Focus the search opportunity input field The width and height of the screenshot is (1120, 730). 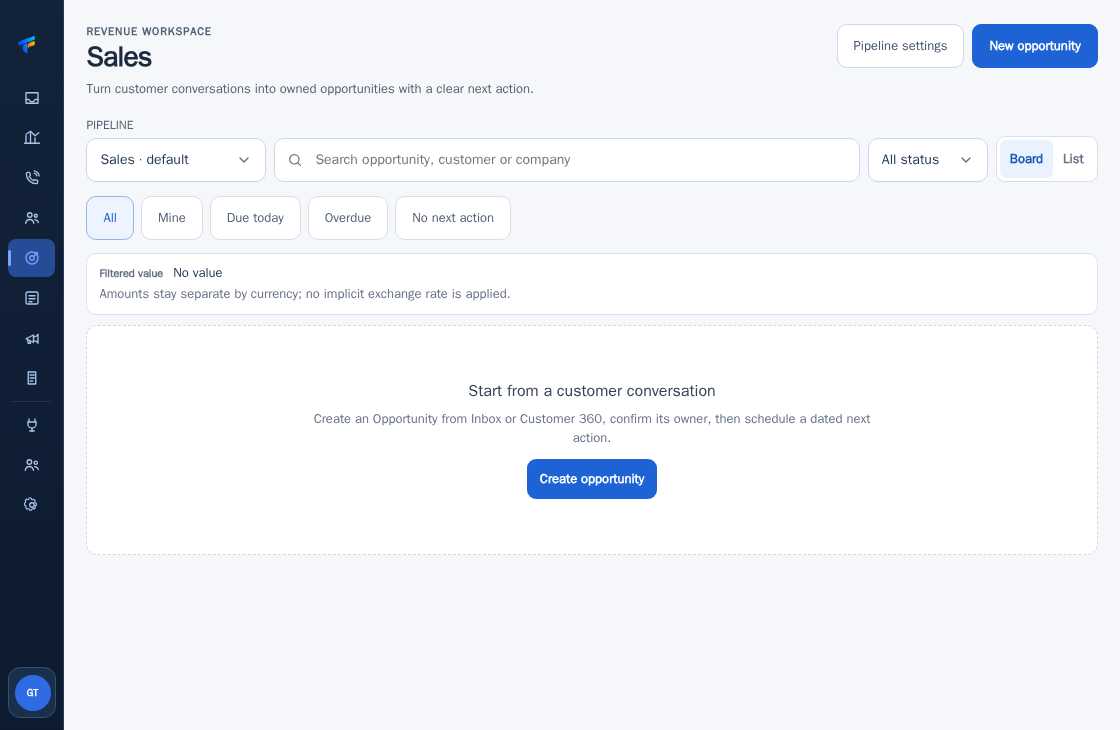(x=566, y=160)
